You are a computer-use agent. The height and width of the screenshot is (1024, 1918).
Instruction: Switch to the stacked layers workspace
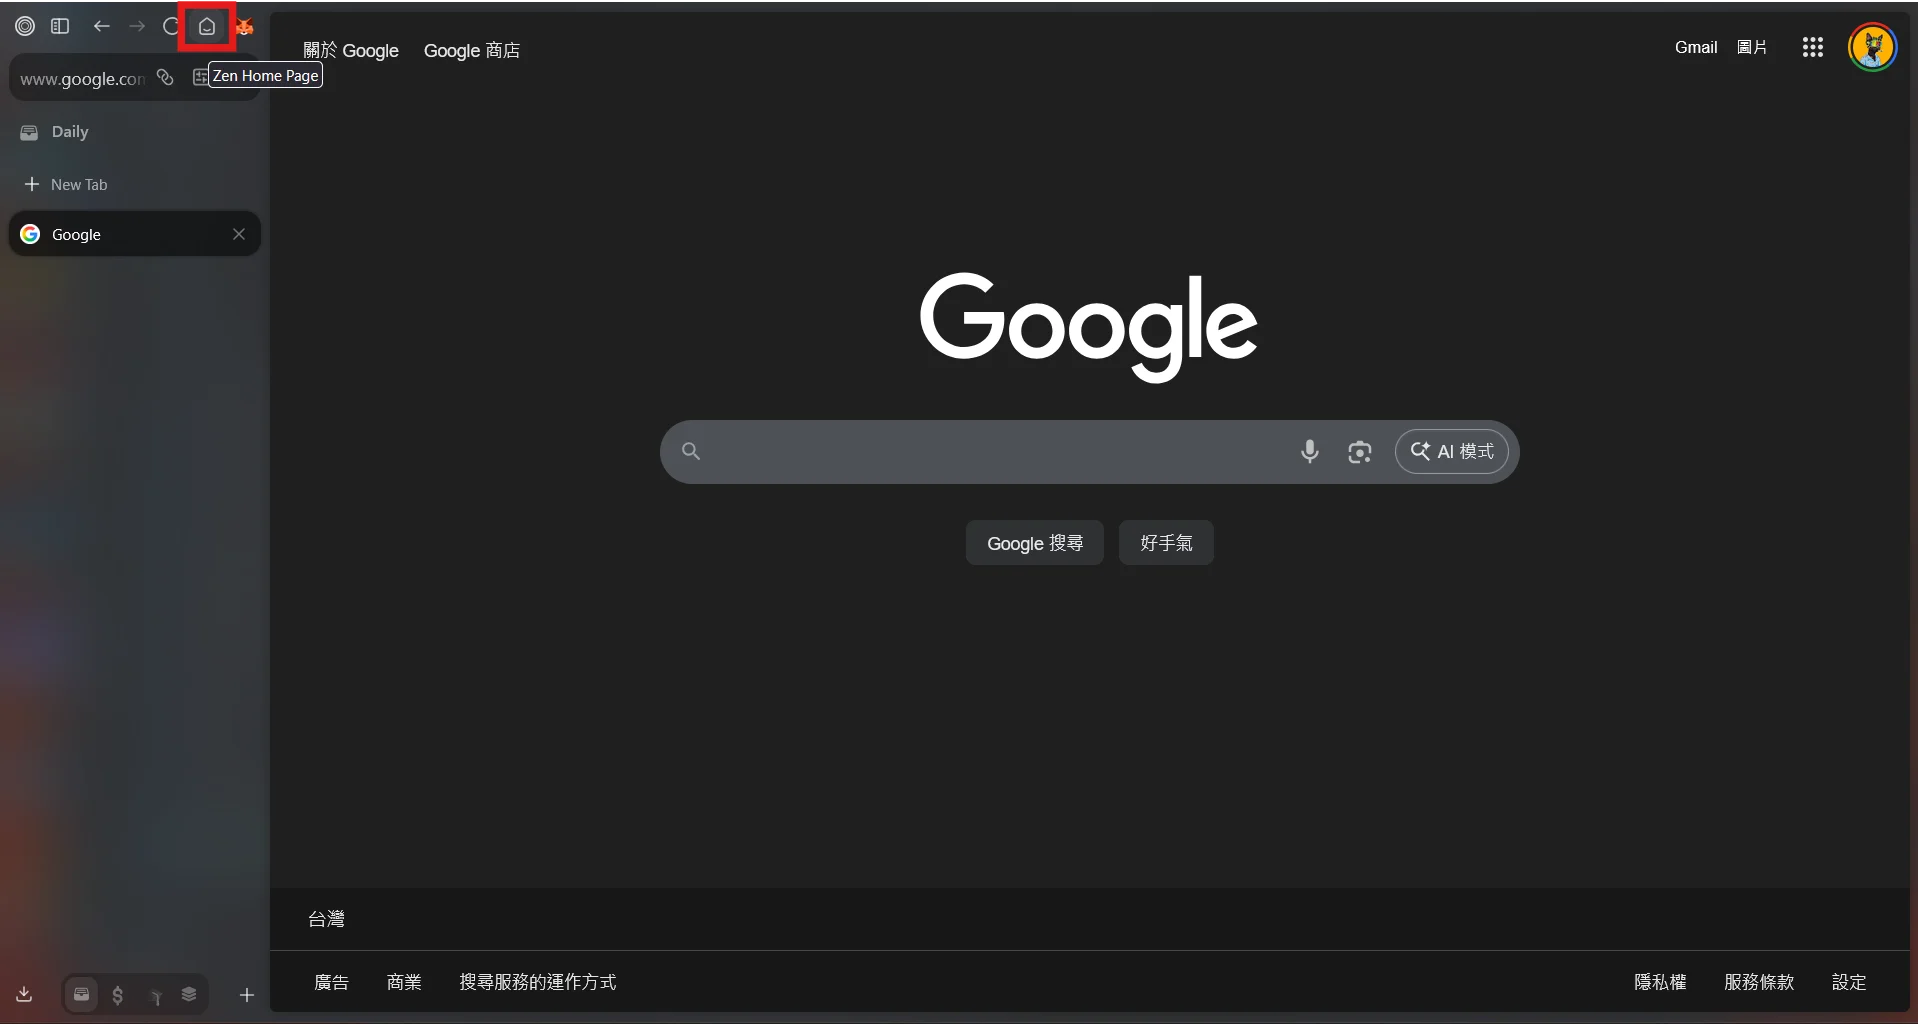pyautogui.click(x=190, y=995)
